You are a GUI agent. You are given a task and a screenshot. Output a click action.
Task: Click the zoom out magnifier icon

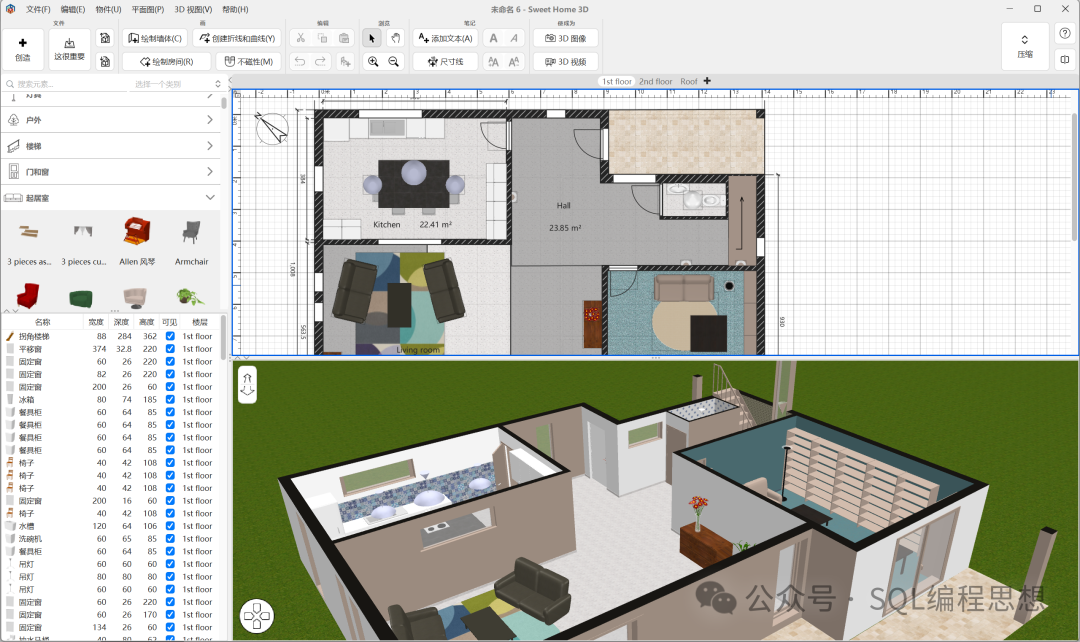[394, 62]
